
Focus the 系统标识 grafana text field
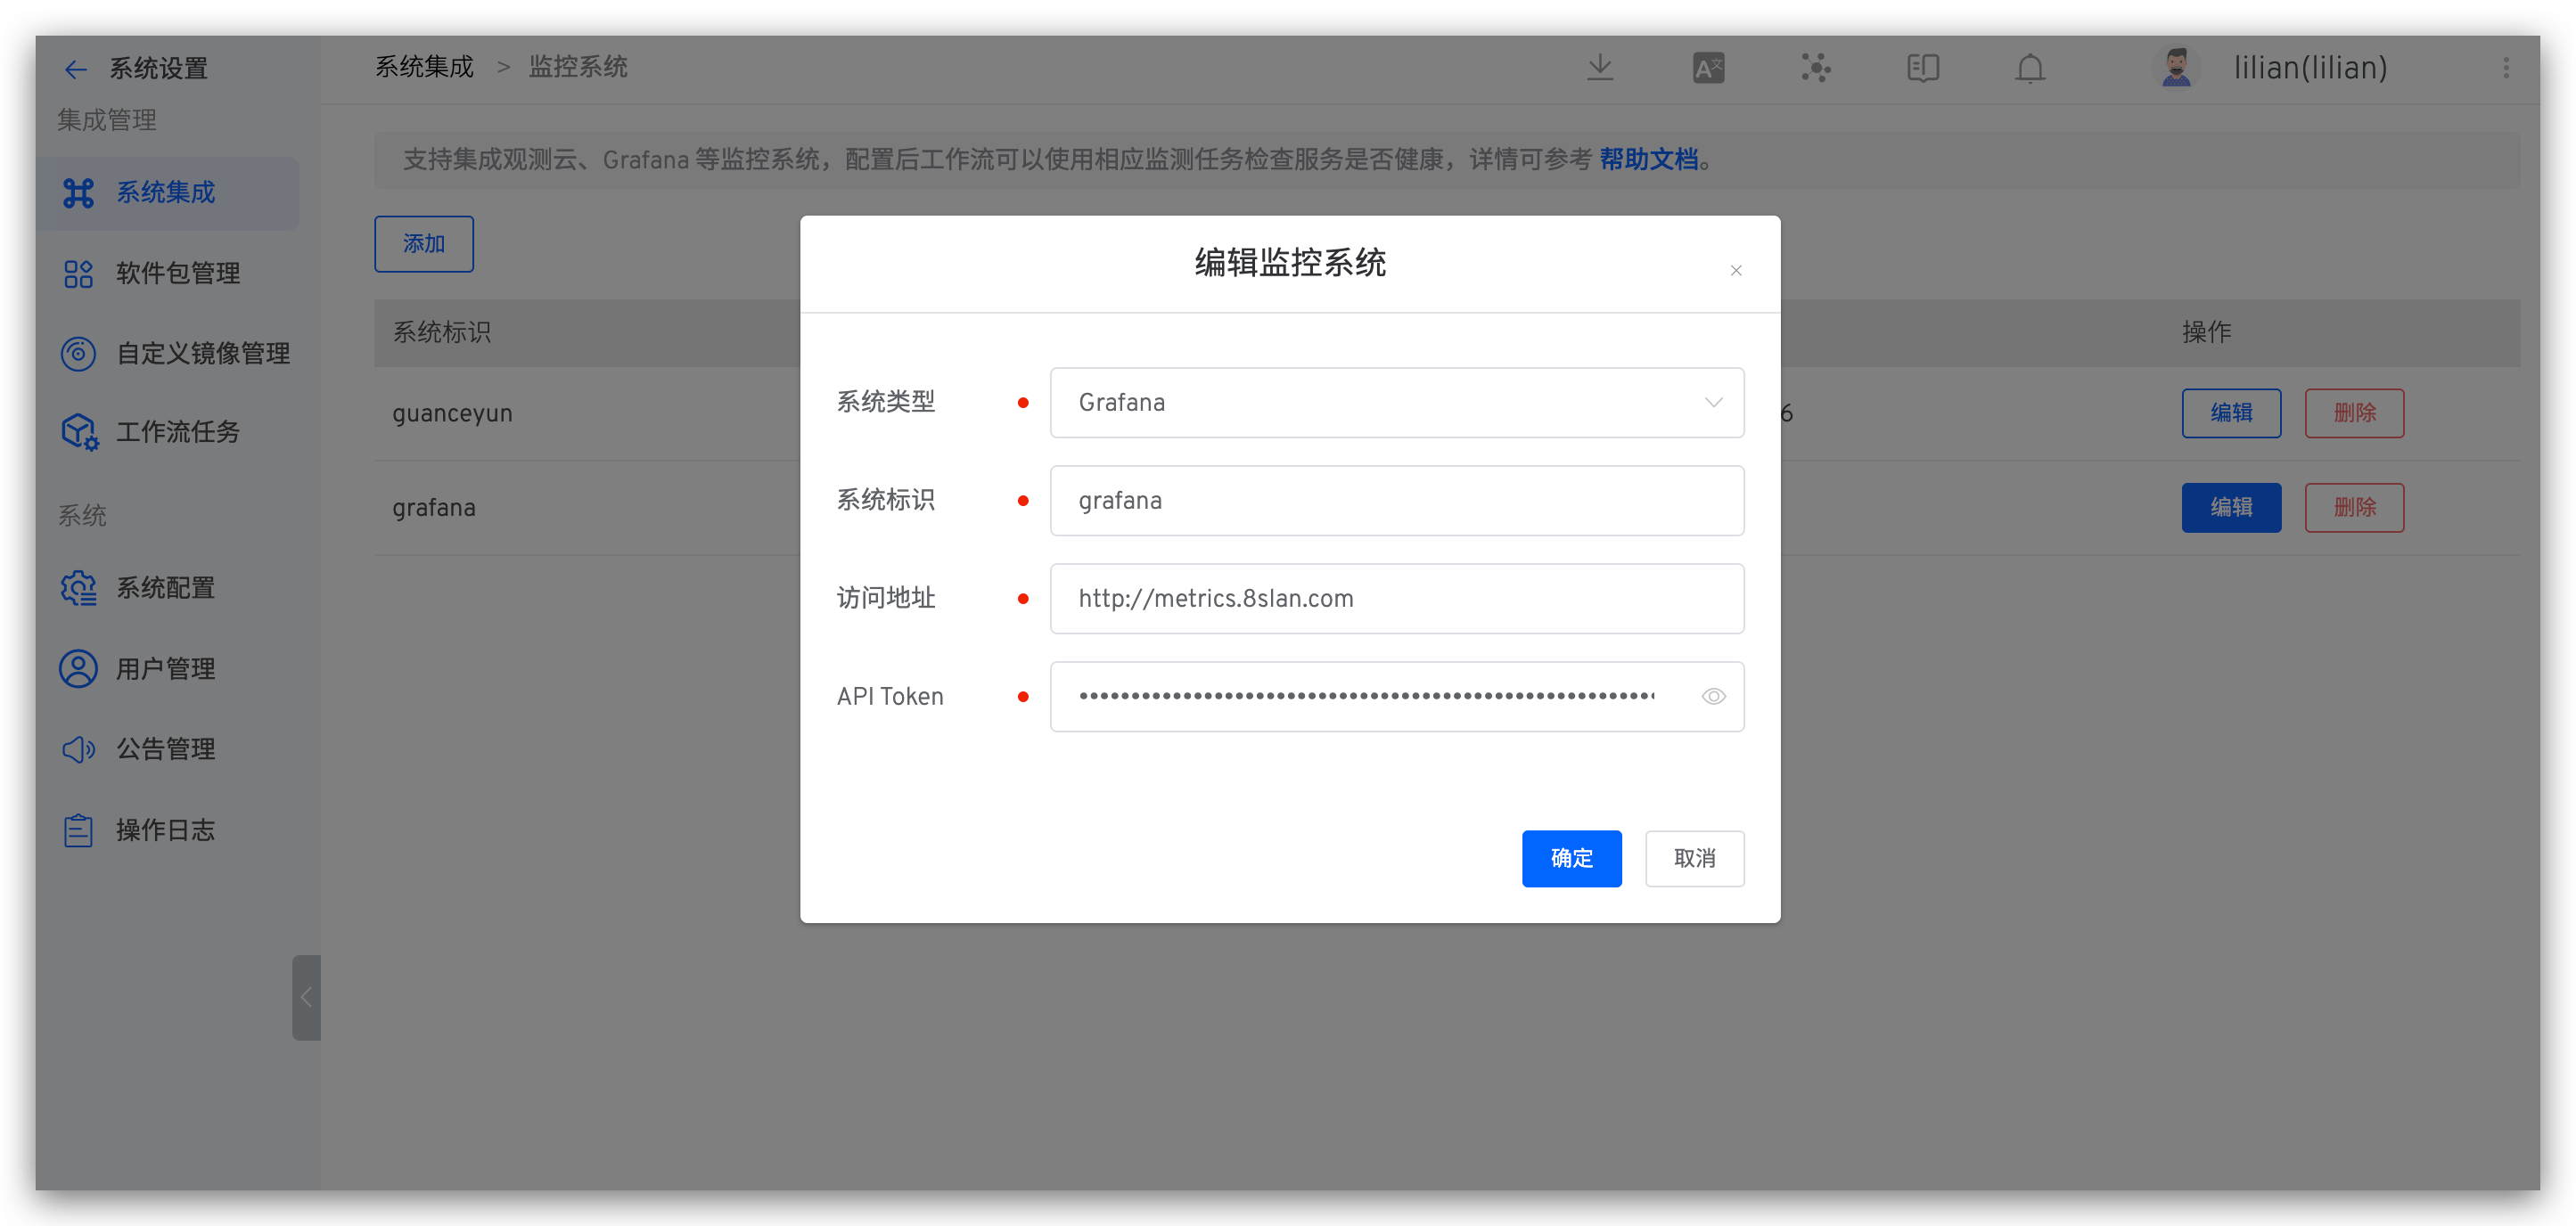tap(1396, 500)
